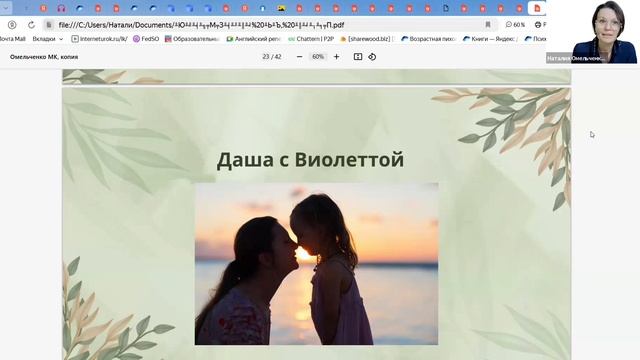
Task: Open the Chattern | P2P bookmark
Action: click(x=311, y=39)
